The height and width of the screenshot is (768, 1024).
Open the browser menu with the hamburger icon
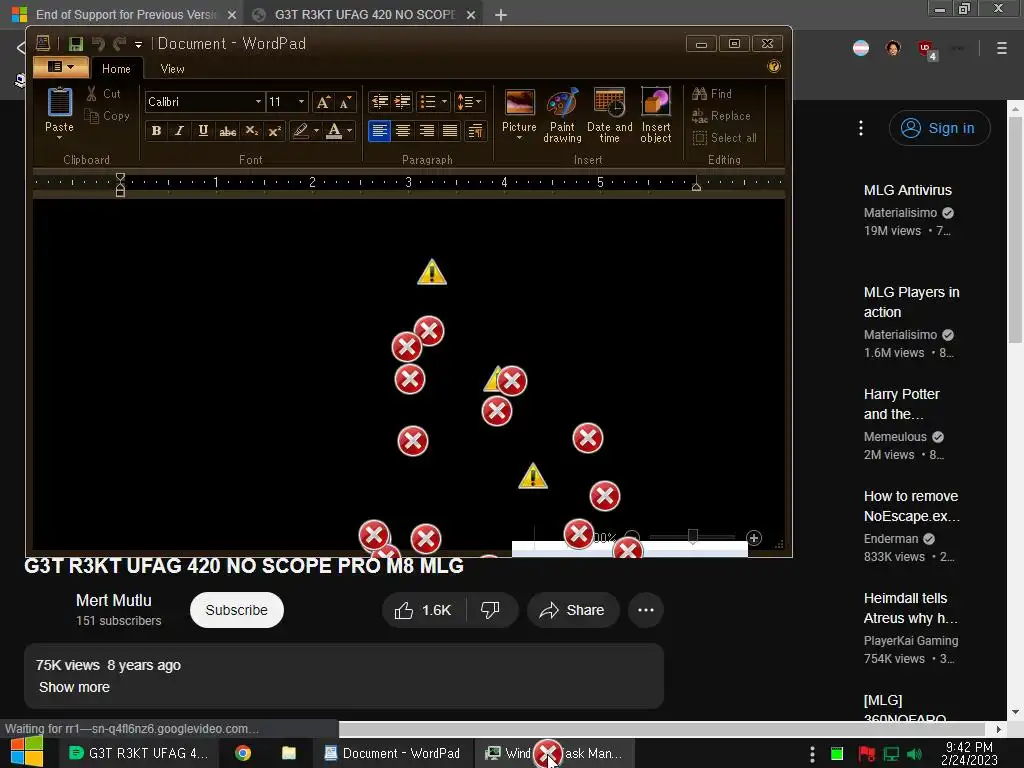point(1001,48)
